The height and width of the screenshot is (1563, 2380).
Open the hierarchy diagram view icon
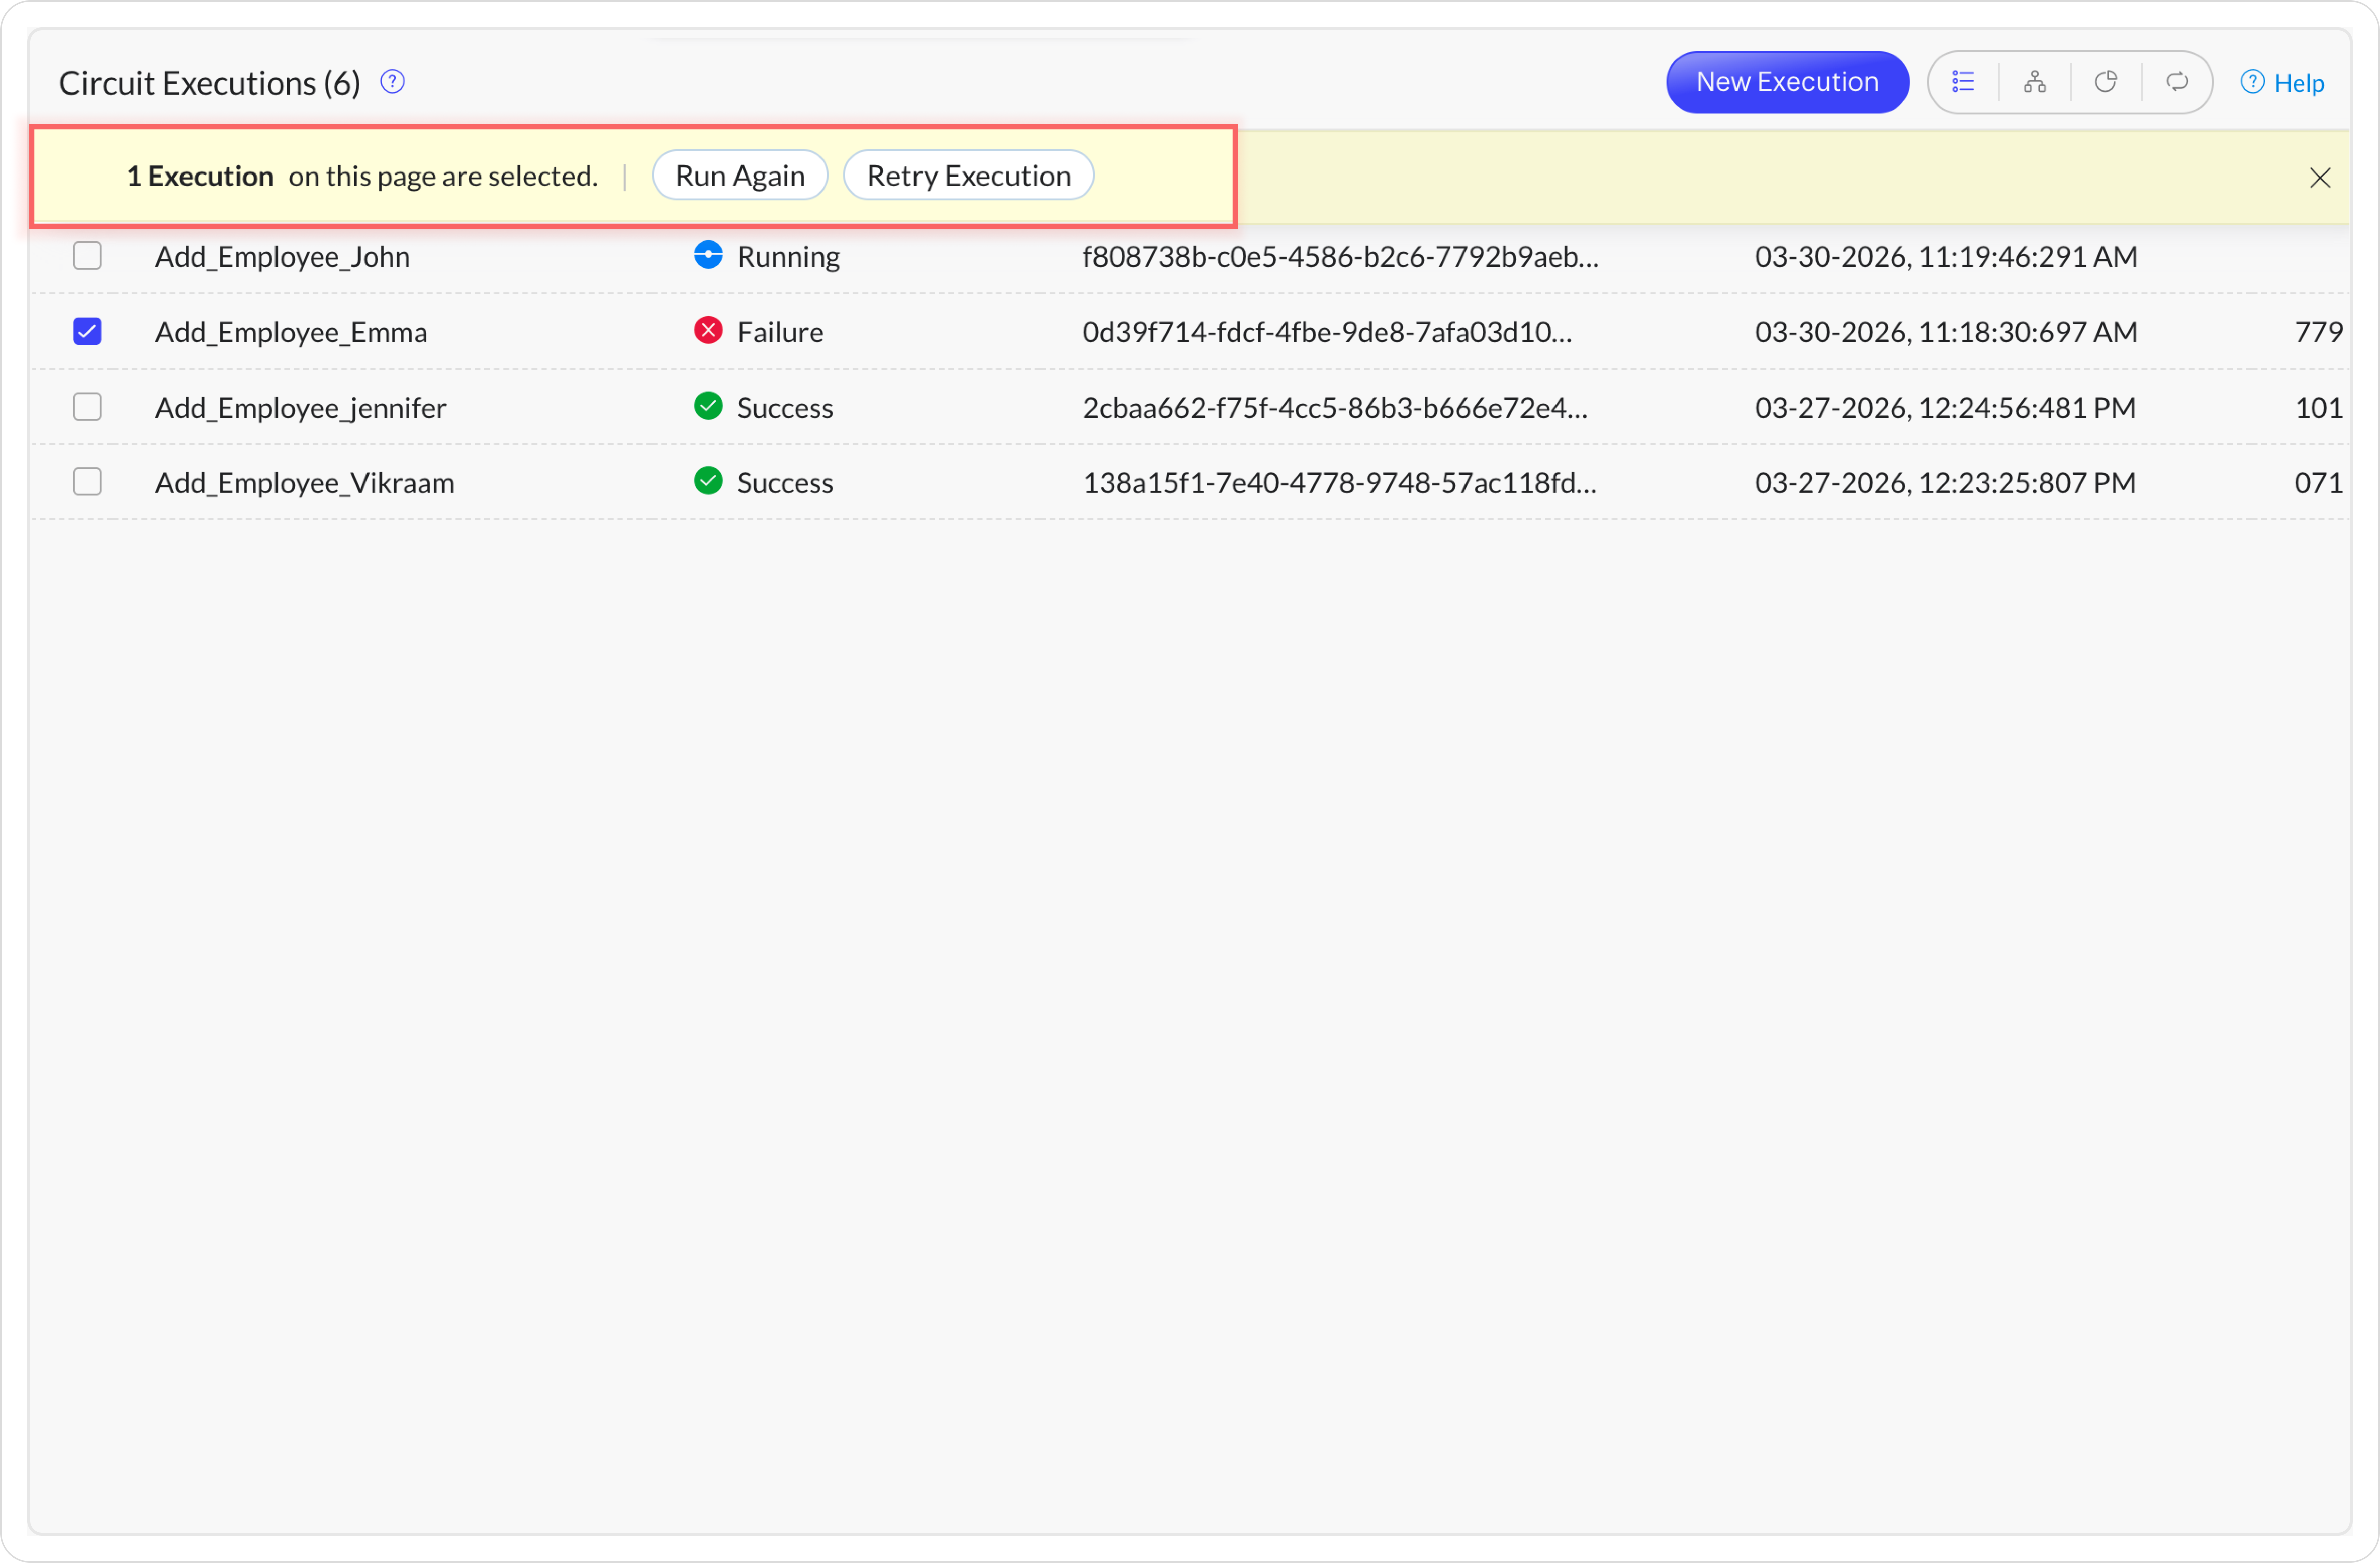[x=2034, y=82]
